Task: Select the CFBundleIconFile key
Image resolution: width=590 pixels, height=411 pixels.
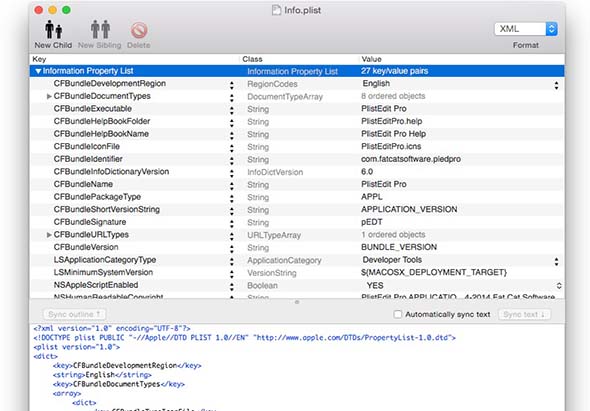Action: (x=87, y=146)
